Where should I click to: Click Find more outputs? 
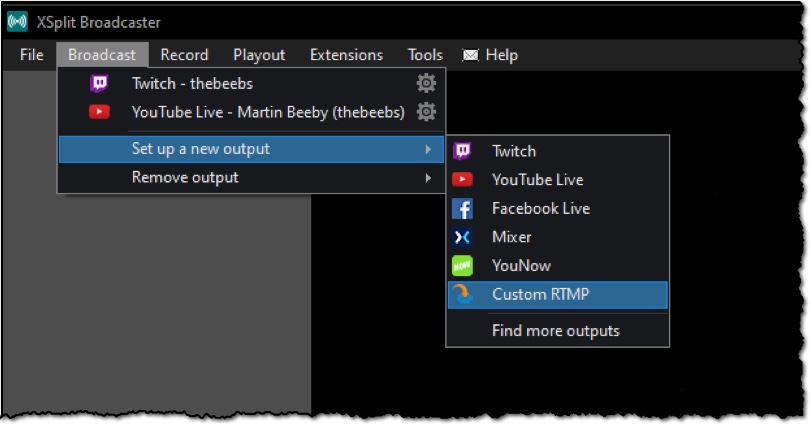coord(558,330)
